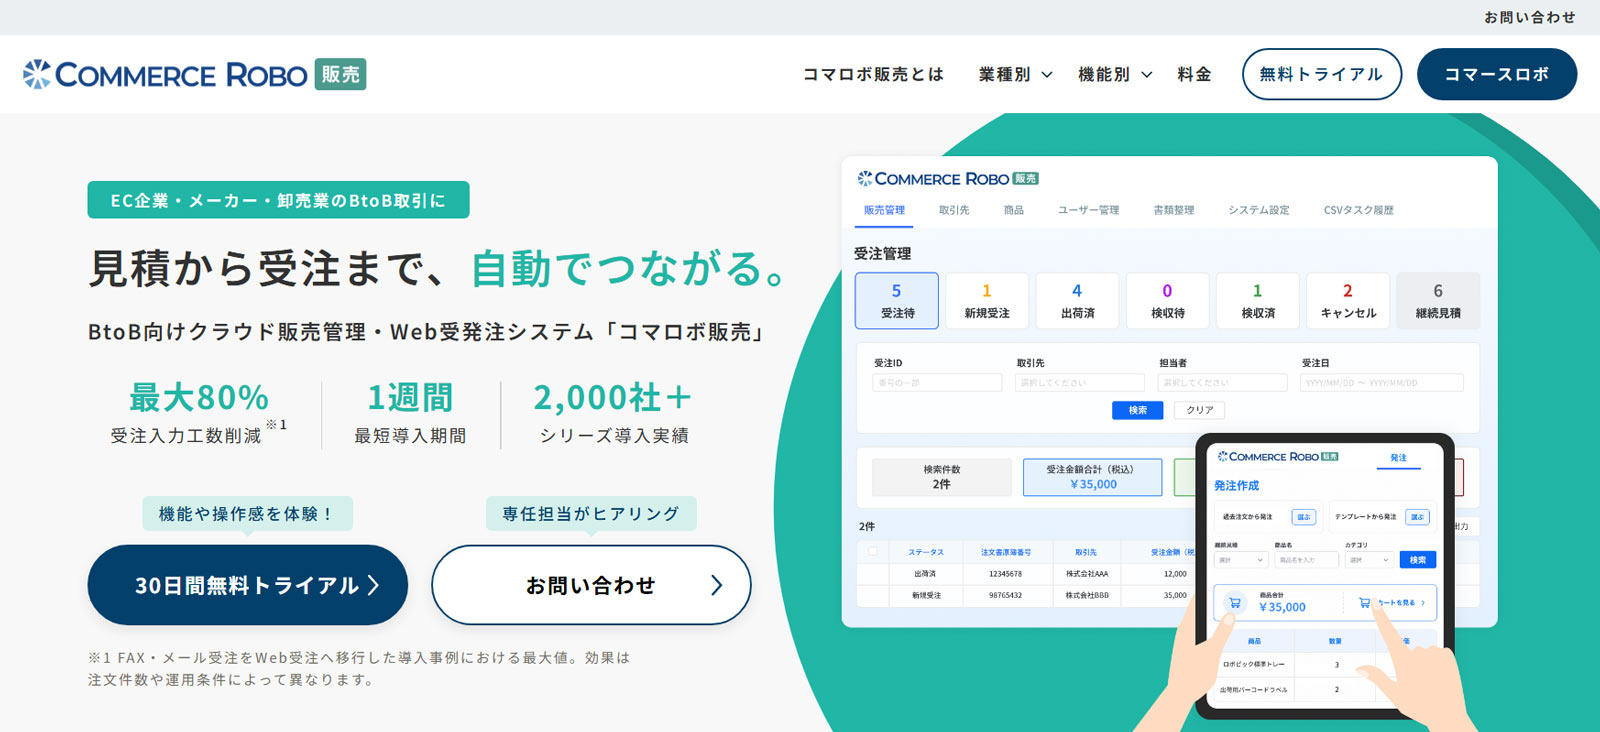Select the ユーザー管理 tab
Image resolution: width=1600 pixels, height=732 pixels.
pyautogui.click(x=1088, y=210)
